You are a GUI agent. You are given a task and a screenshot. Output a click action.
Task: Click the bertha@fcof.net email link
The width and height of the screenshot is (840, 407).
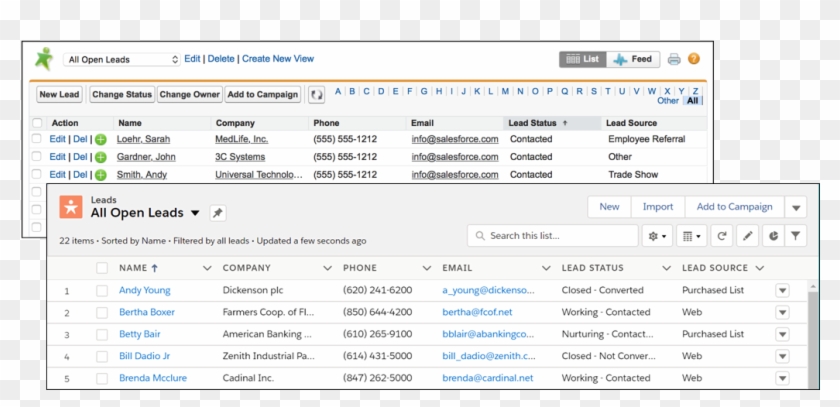pyautogui.click(x=477, y=312)
